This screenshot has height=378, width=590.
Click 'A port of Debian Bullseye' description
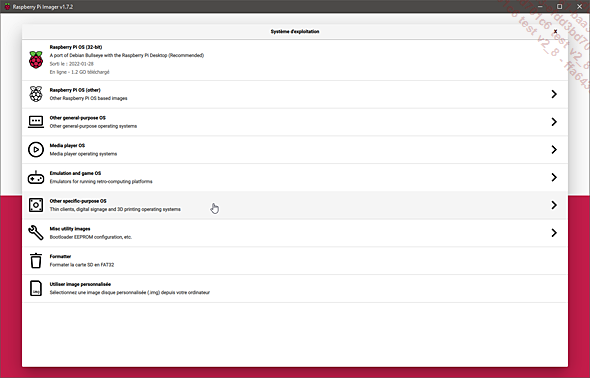(x=127, y=55)
